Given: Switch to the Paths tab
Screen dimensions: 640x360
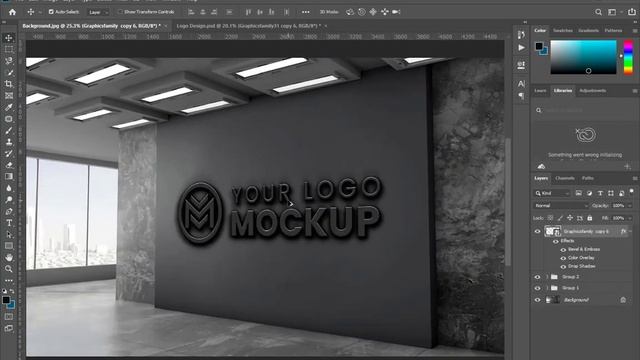Looking at the screenshot, I should click(x=587, y=178).
